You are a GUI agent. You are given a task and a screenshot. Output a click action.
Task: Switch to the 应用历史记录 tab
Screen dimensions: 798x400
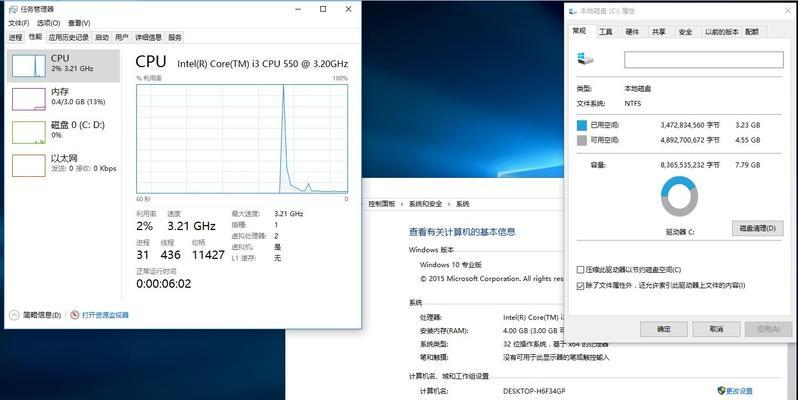(69, 37)
